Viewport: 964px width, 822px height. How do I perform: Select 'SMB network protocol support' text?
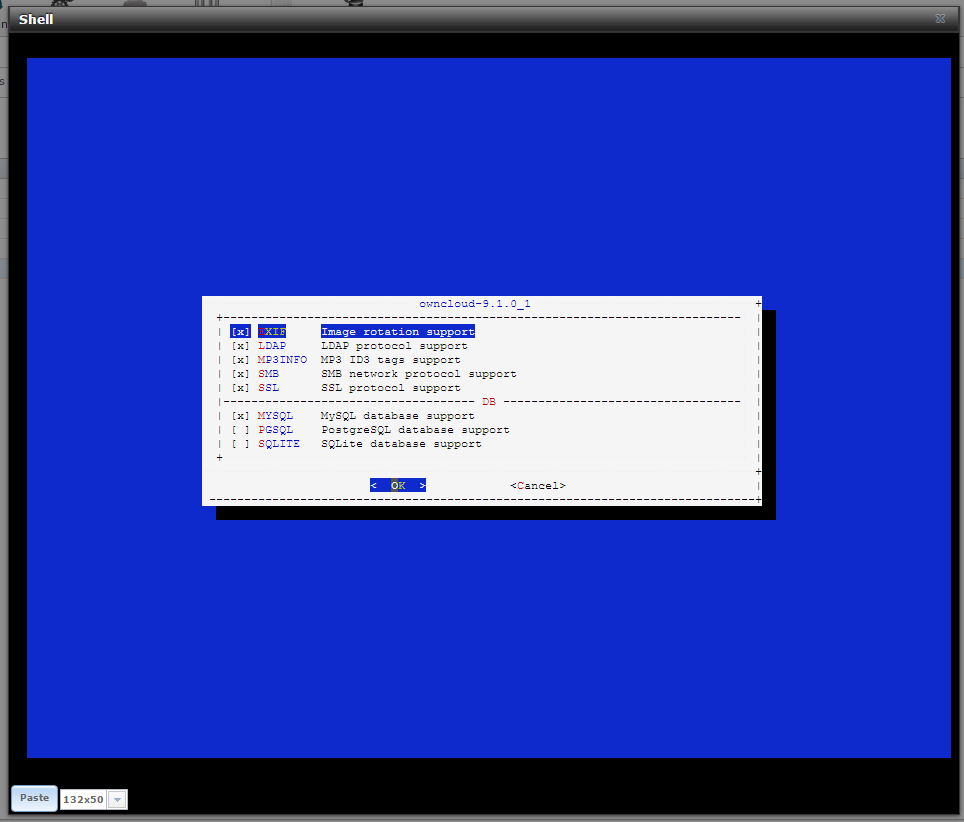419,374
